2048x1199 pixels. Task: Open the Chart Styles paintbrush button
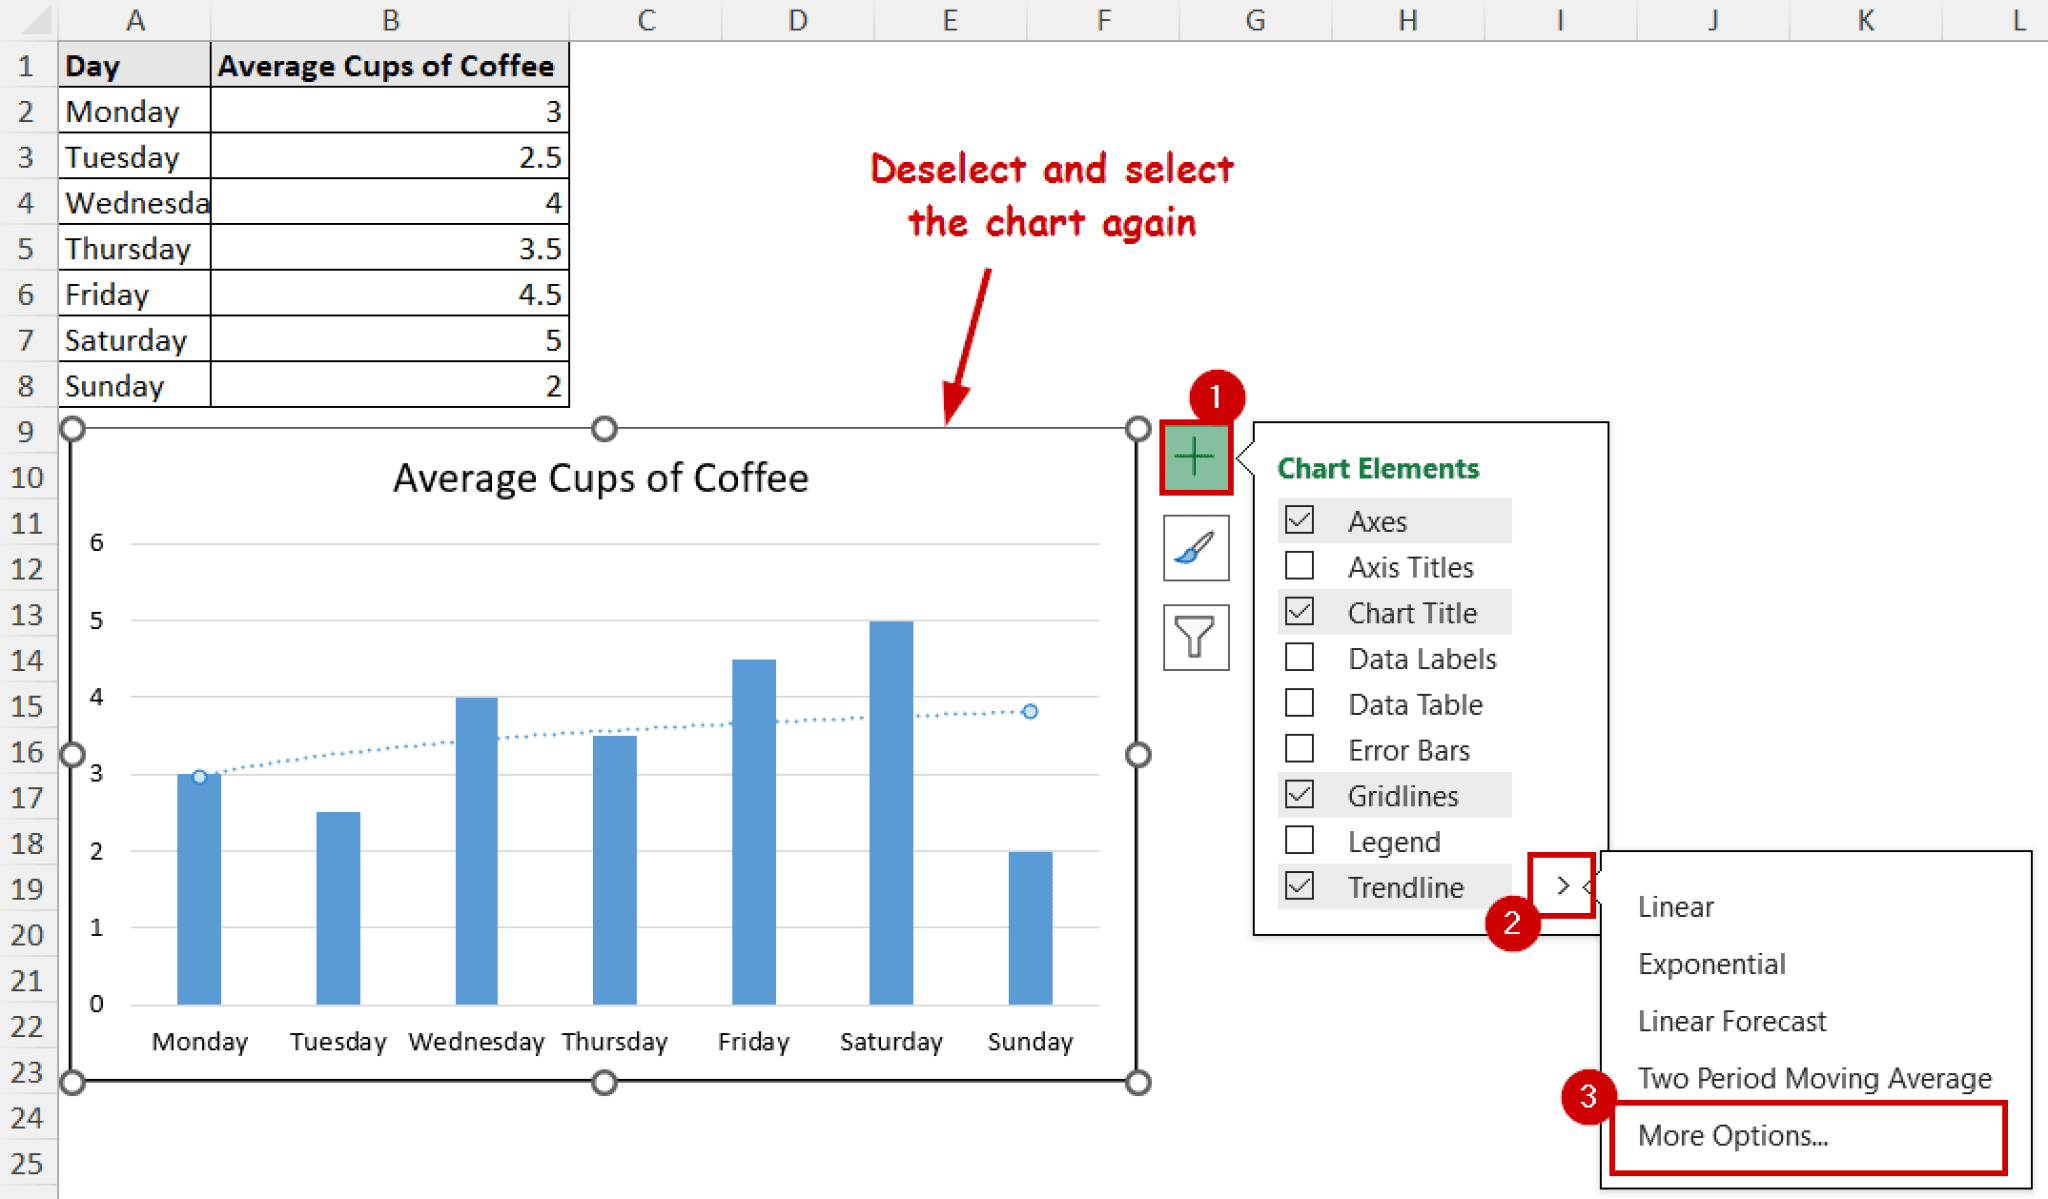1195,548
